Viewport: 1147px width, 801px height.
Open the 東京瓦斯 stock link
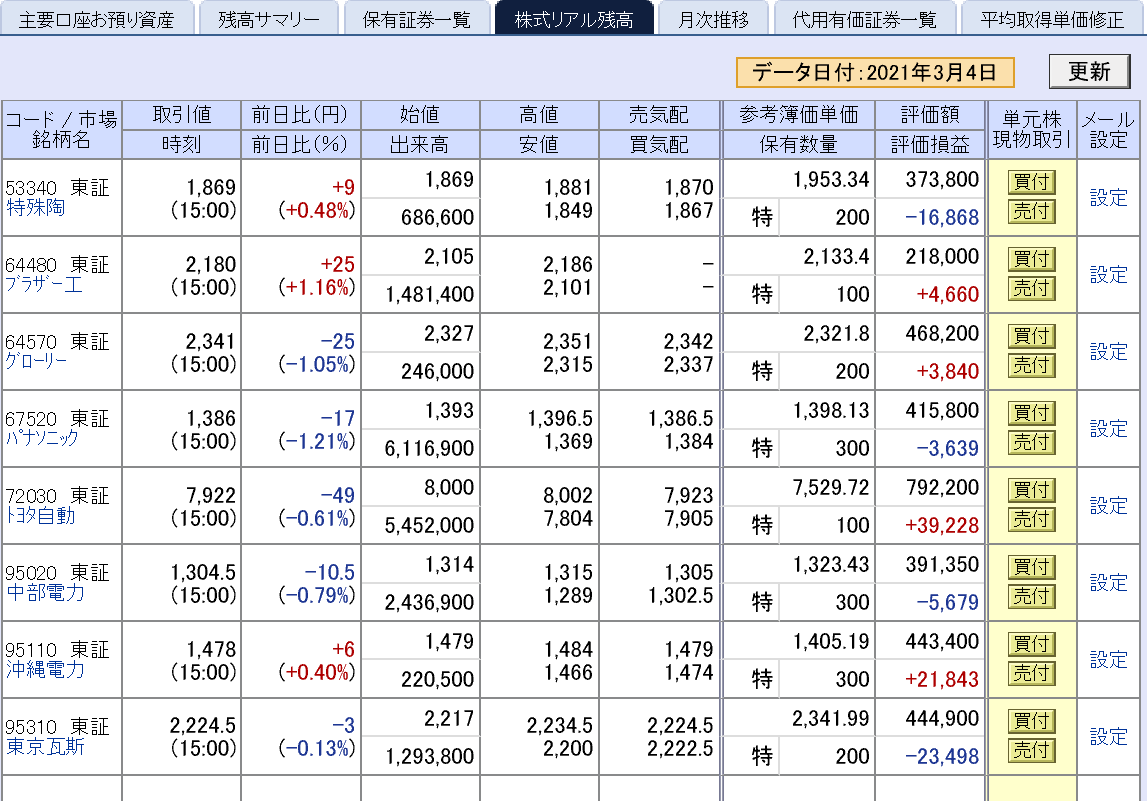[45, 746]
